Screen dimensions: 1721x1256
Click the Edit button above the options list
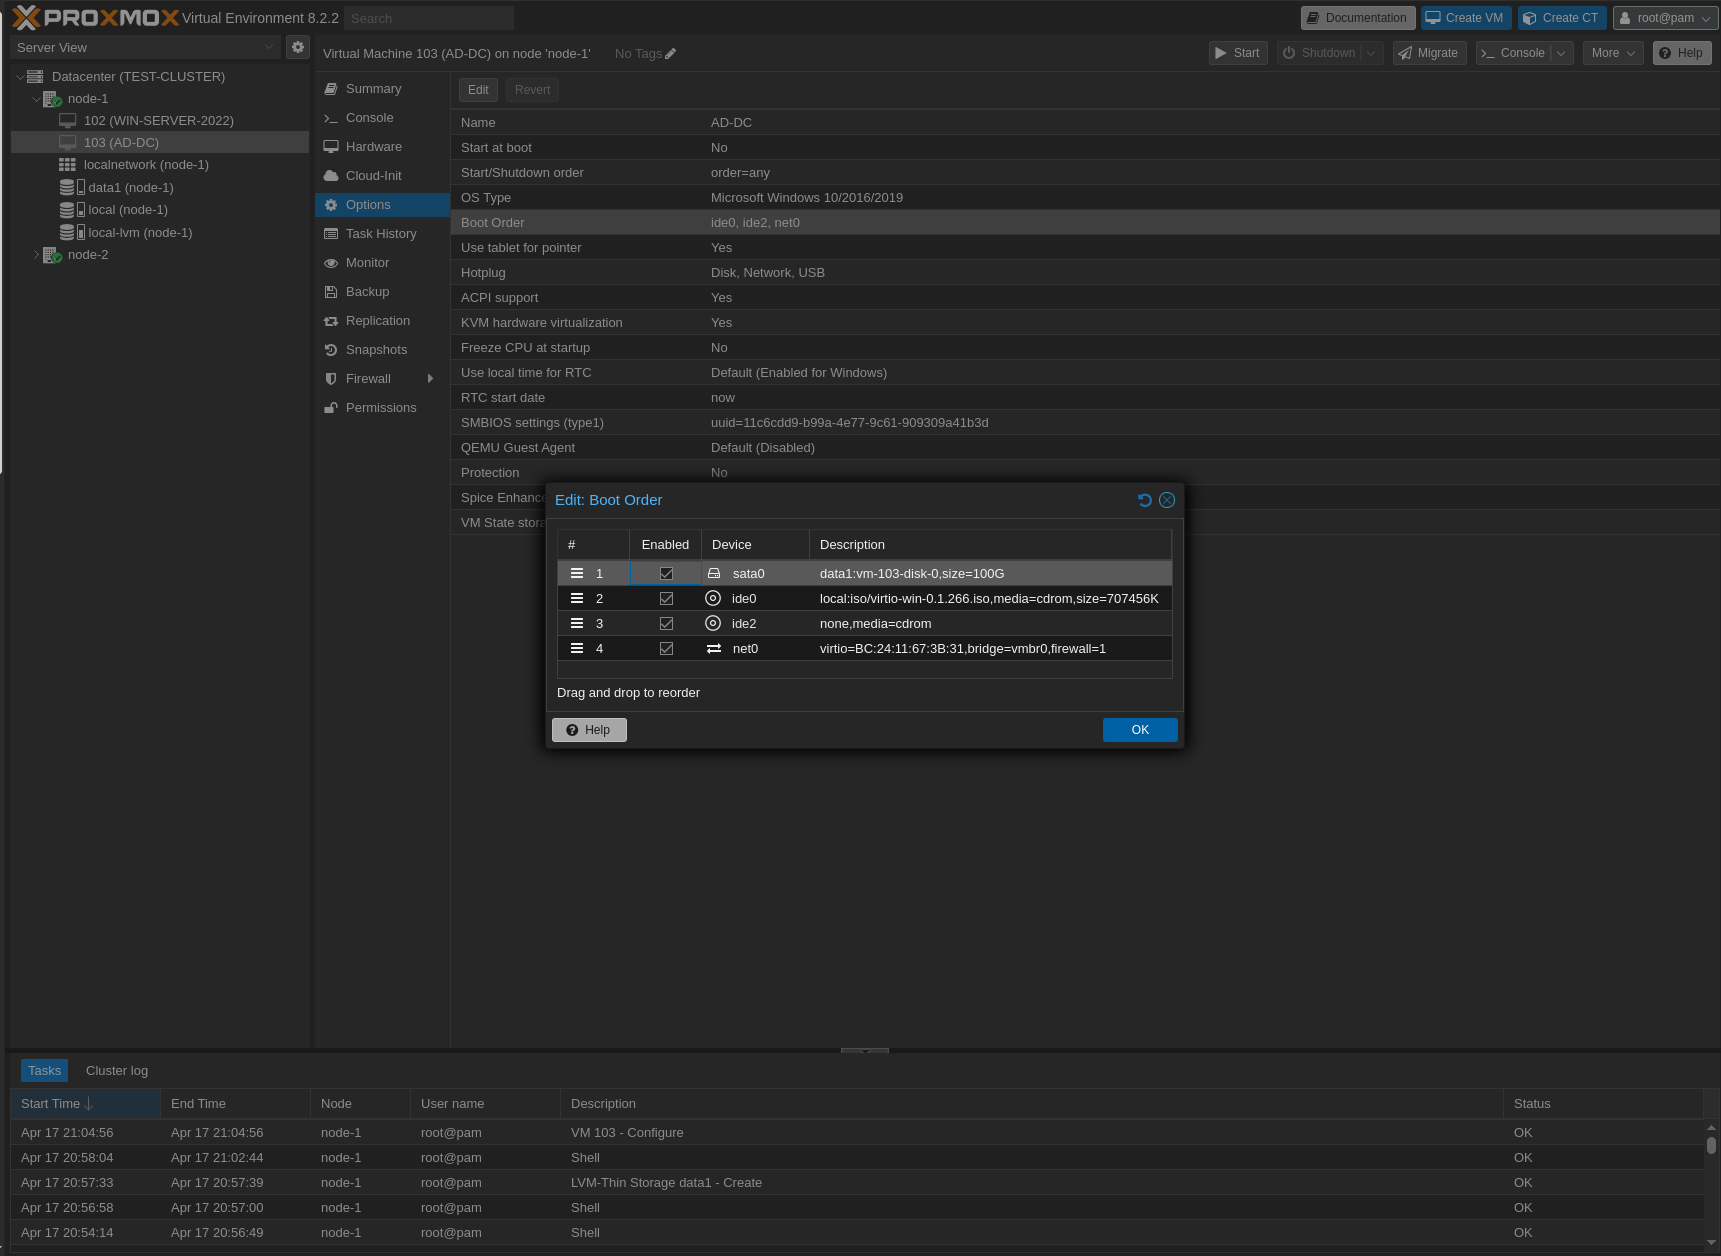pos(478,89)
